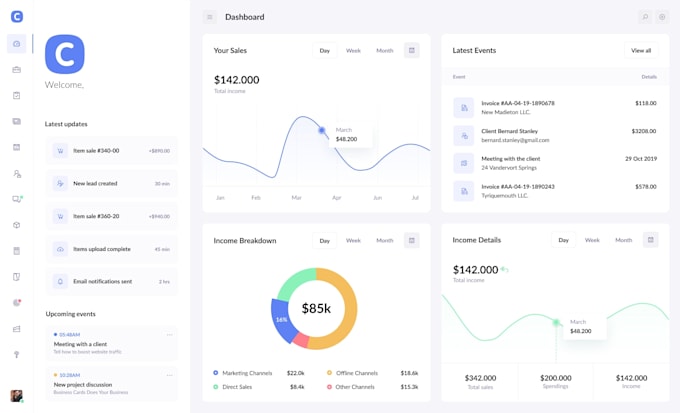Select Day tab in Your Sales

coord(325,50)
